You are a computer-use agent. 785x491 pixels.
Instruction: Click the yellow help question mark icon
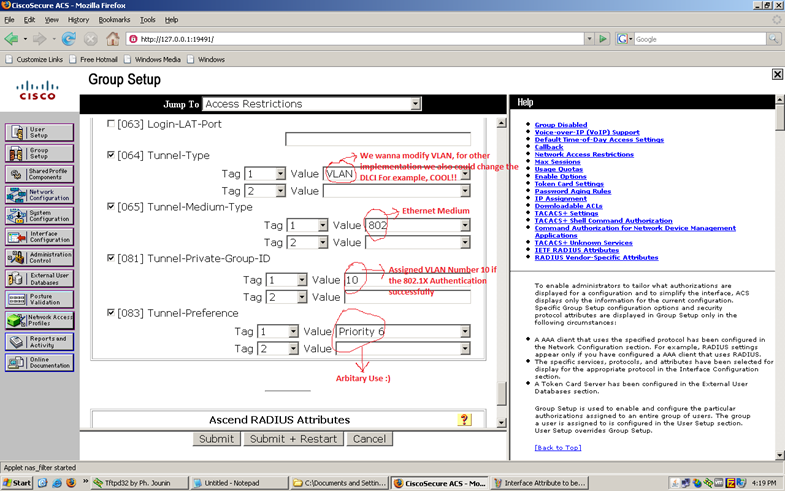point(464,419)
